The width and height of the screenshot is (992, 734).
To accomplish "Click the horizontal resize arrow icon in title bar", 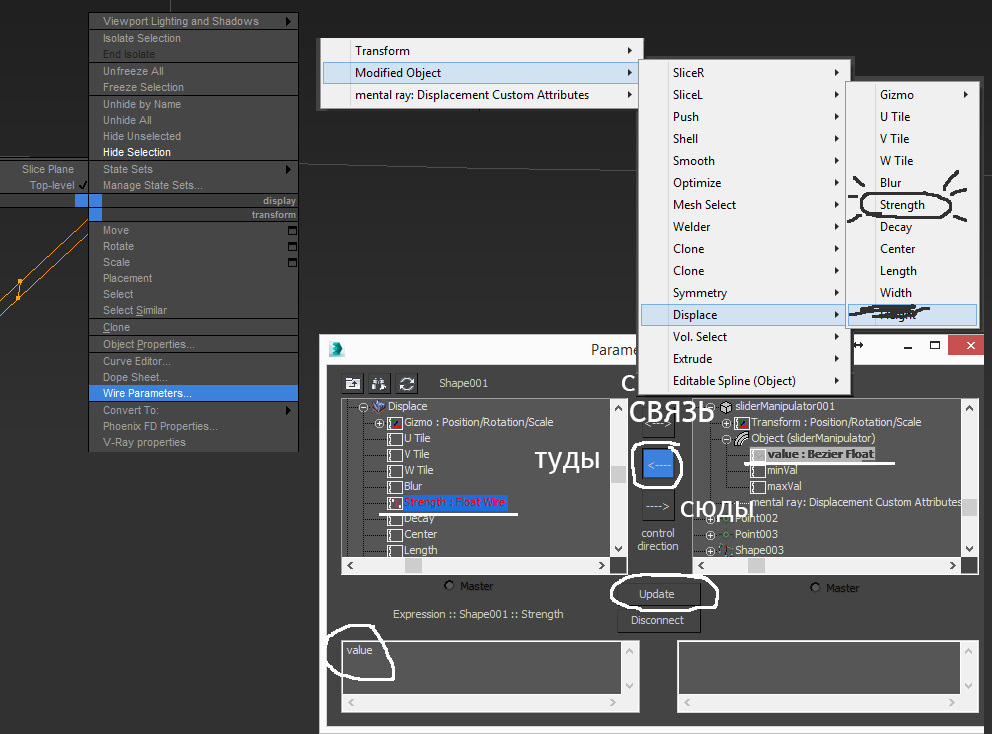I will click(859, 345).
